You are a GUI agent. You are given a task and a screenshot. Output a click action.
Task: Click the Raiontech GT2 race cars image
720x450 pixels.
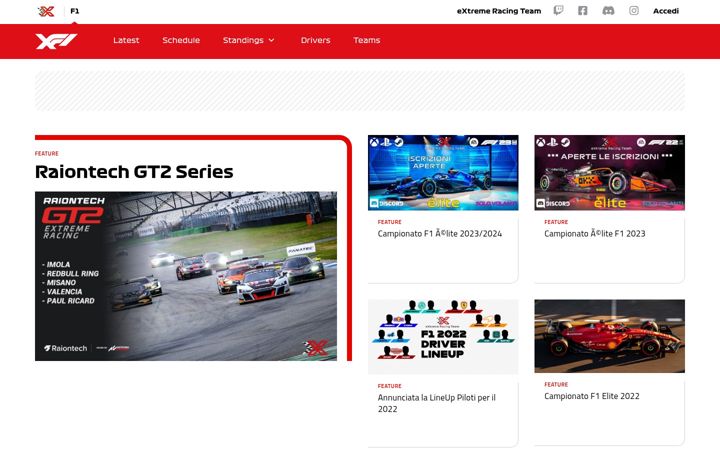pyautogui.click(x=186, y=276)
